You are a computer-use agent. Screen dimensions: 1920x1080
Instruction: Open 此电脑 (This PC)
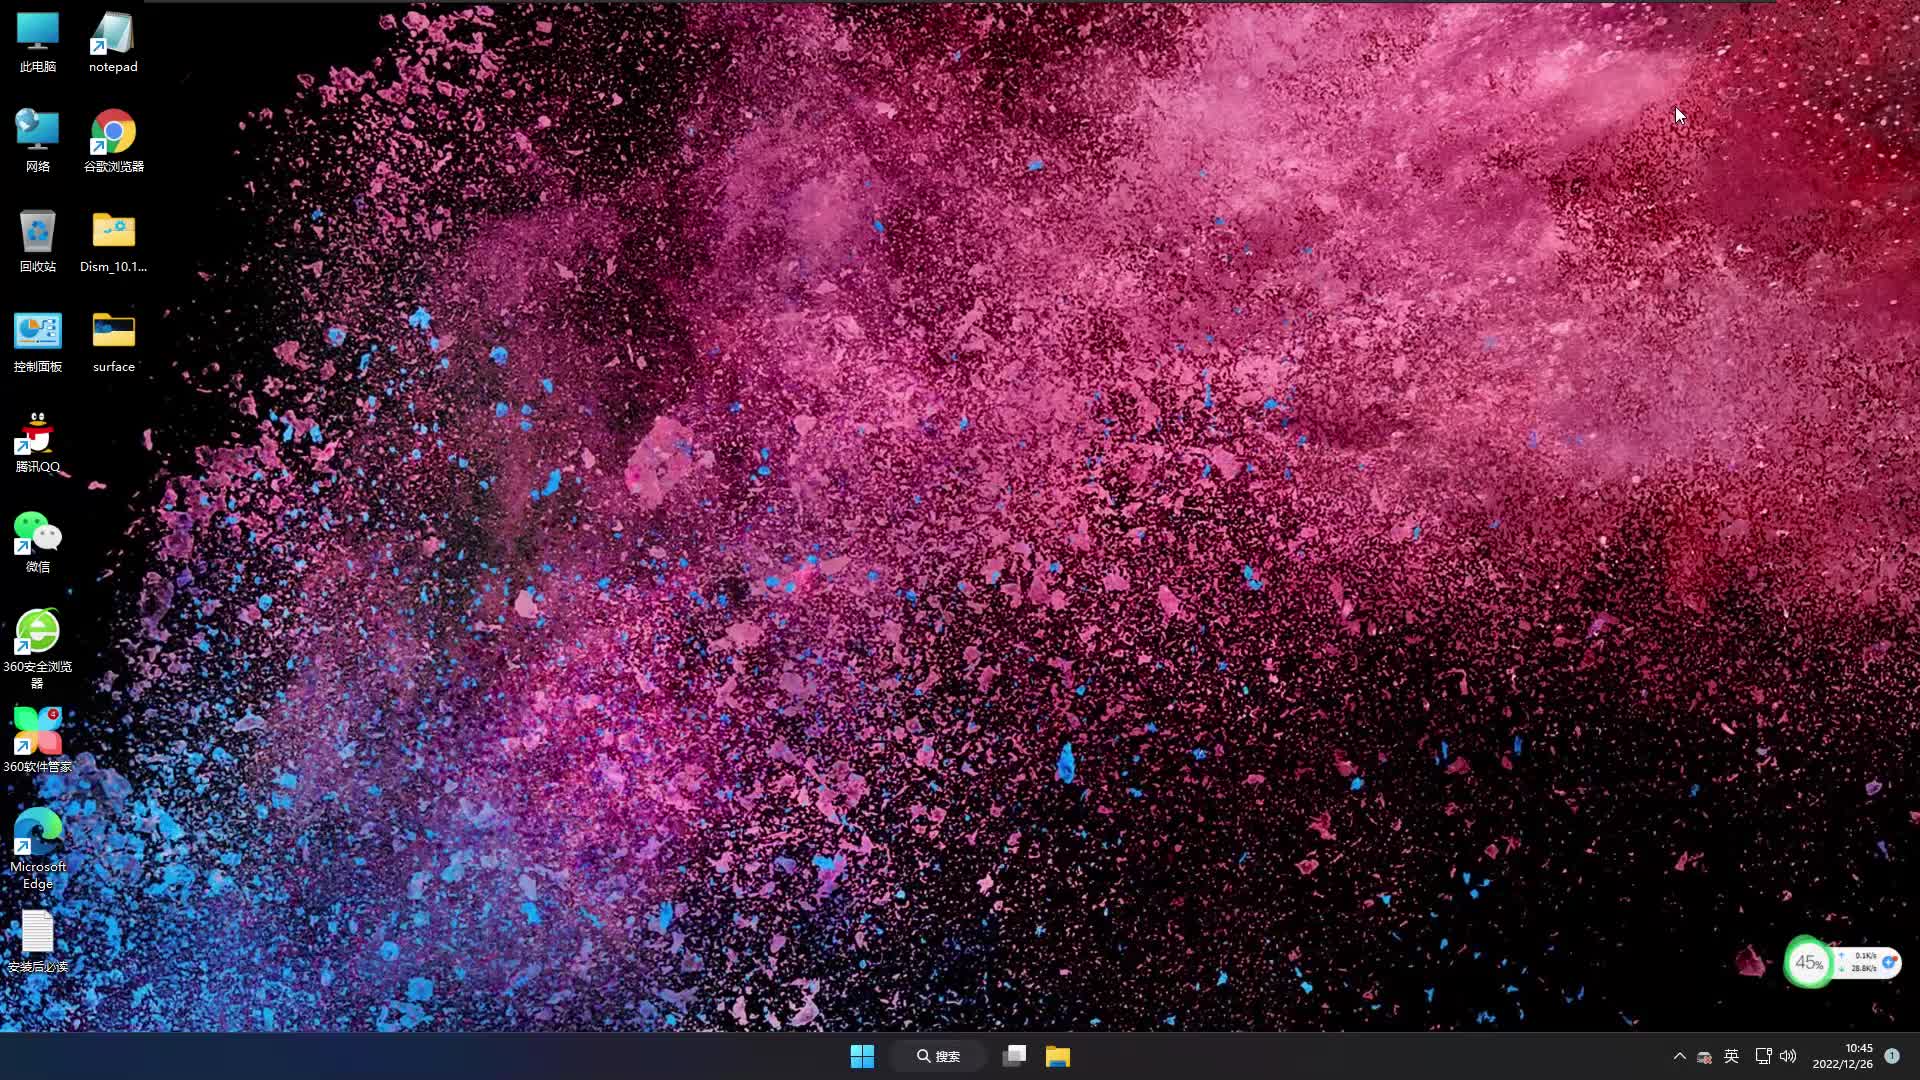coord(37,30)
